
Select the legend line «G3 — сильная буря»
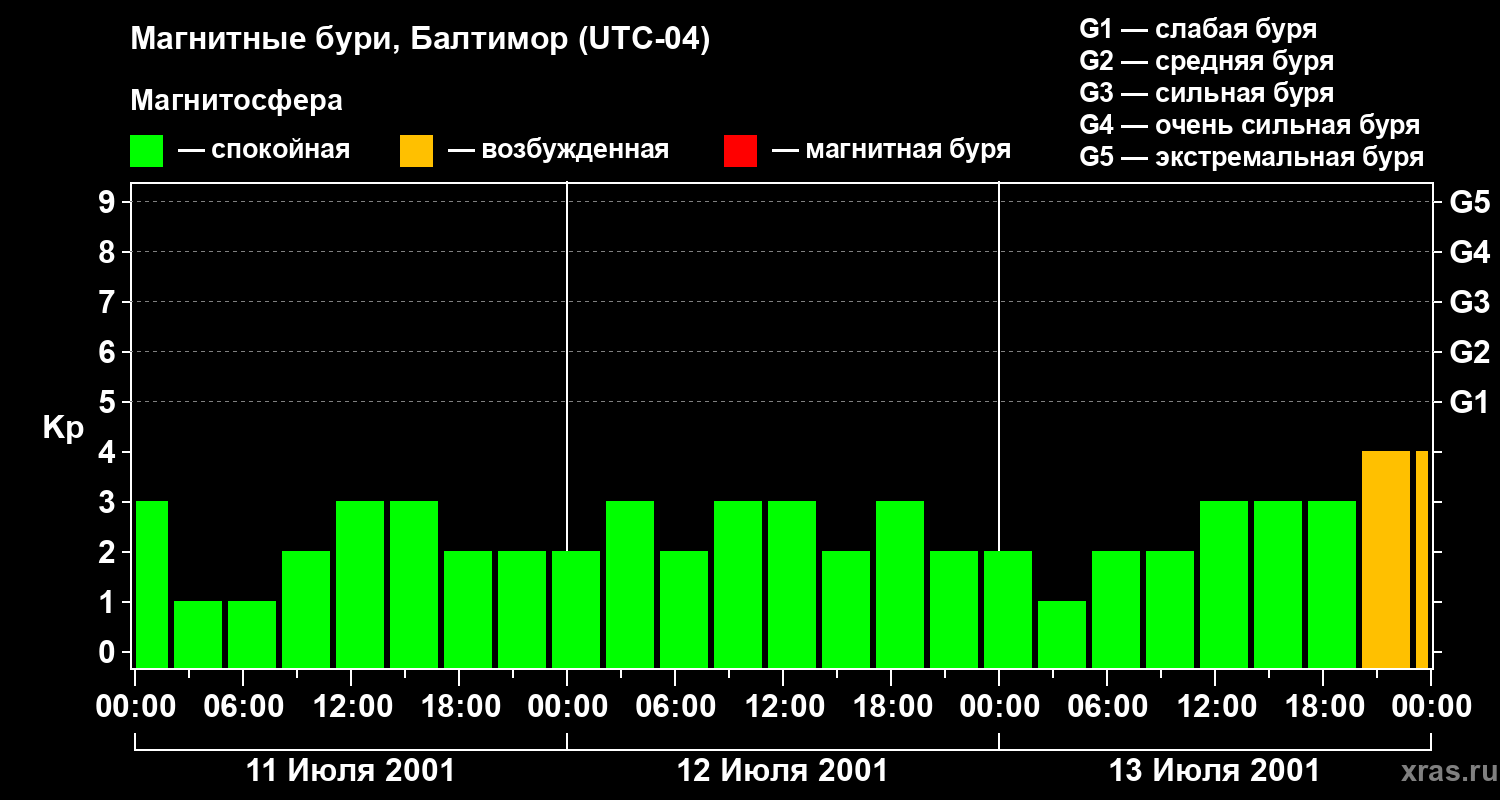1207,93
